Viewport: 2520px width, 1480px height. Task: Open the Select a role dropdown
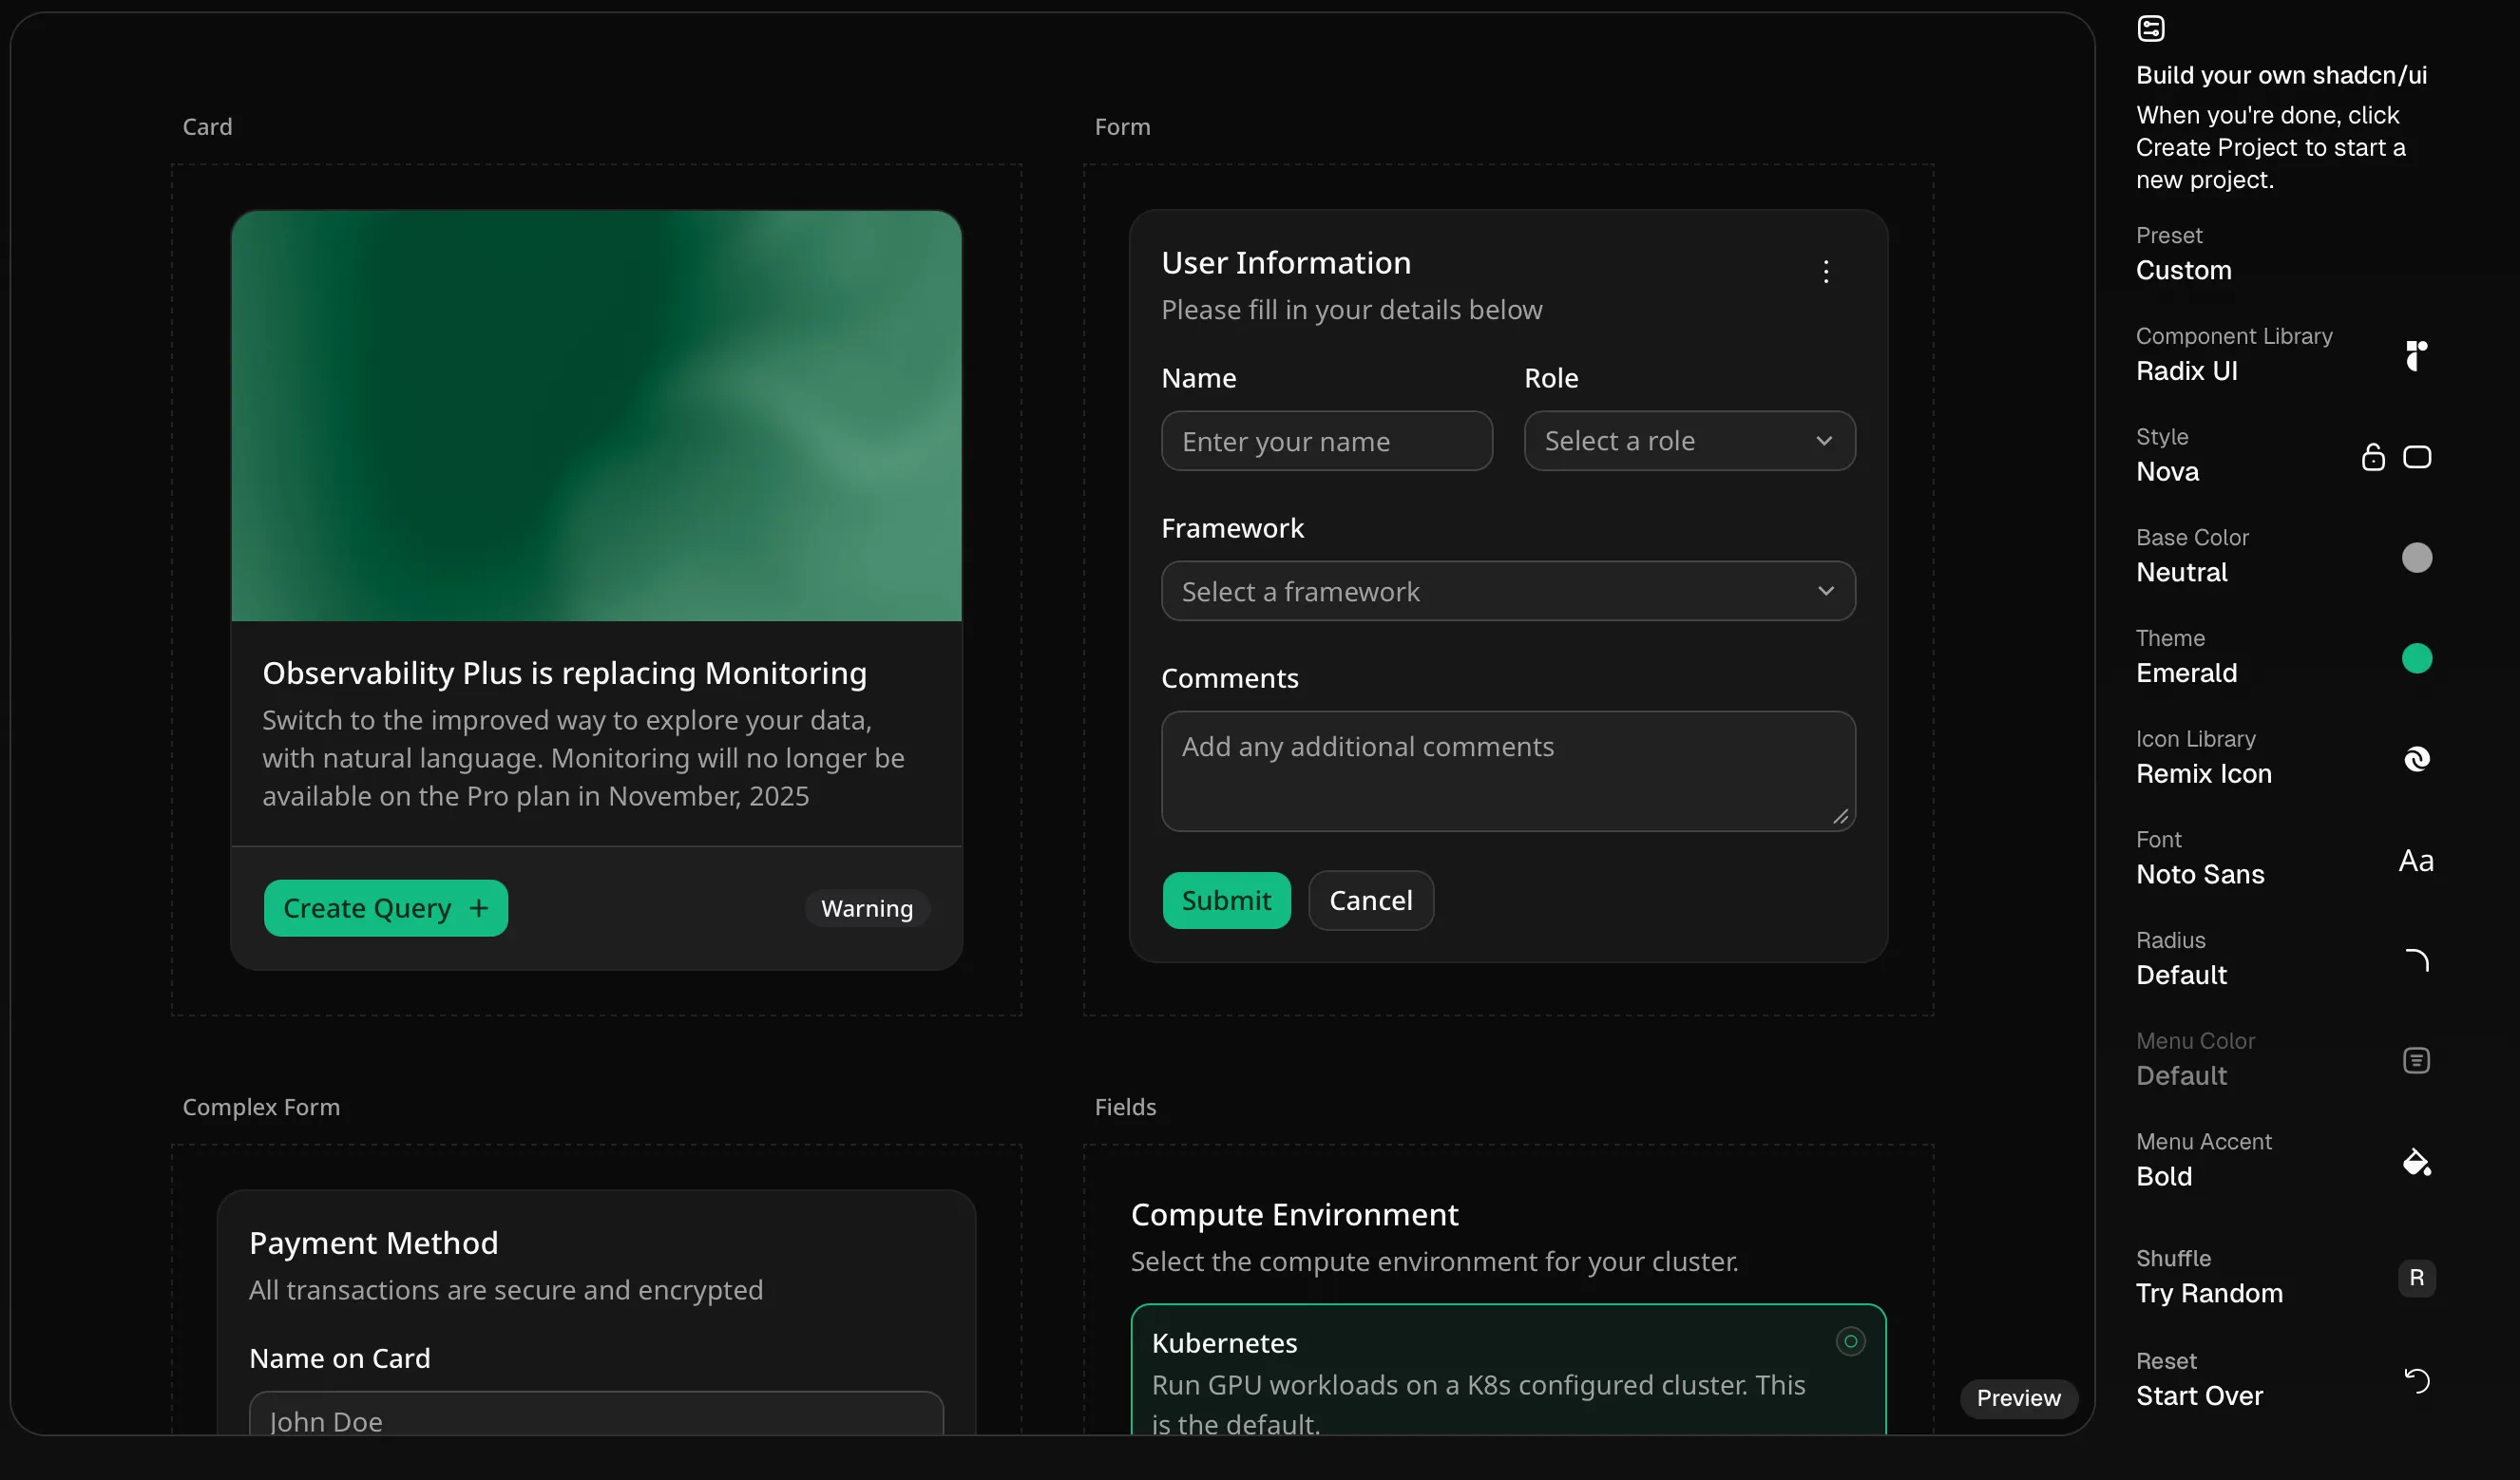[x=1688, y=440]
